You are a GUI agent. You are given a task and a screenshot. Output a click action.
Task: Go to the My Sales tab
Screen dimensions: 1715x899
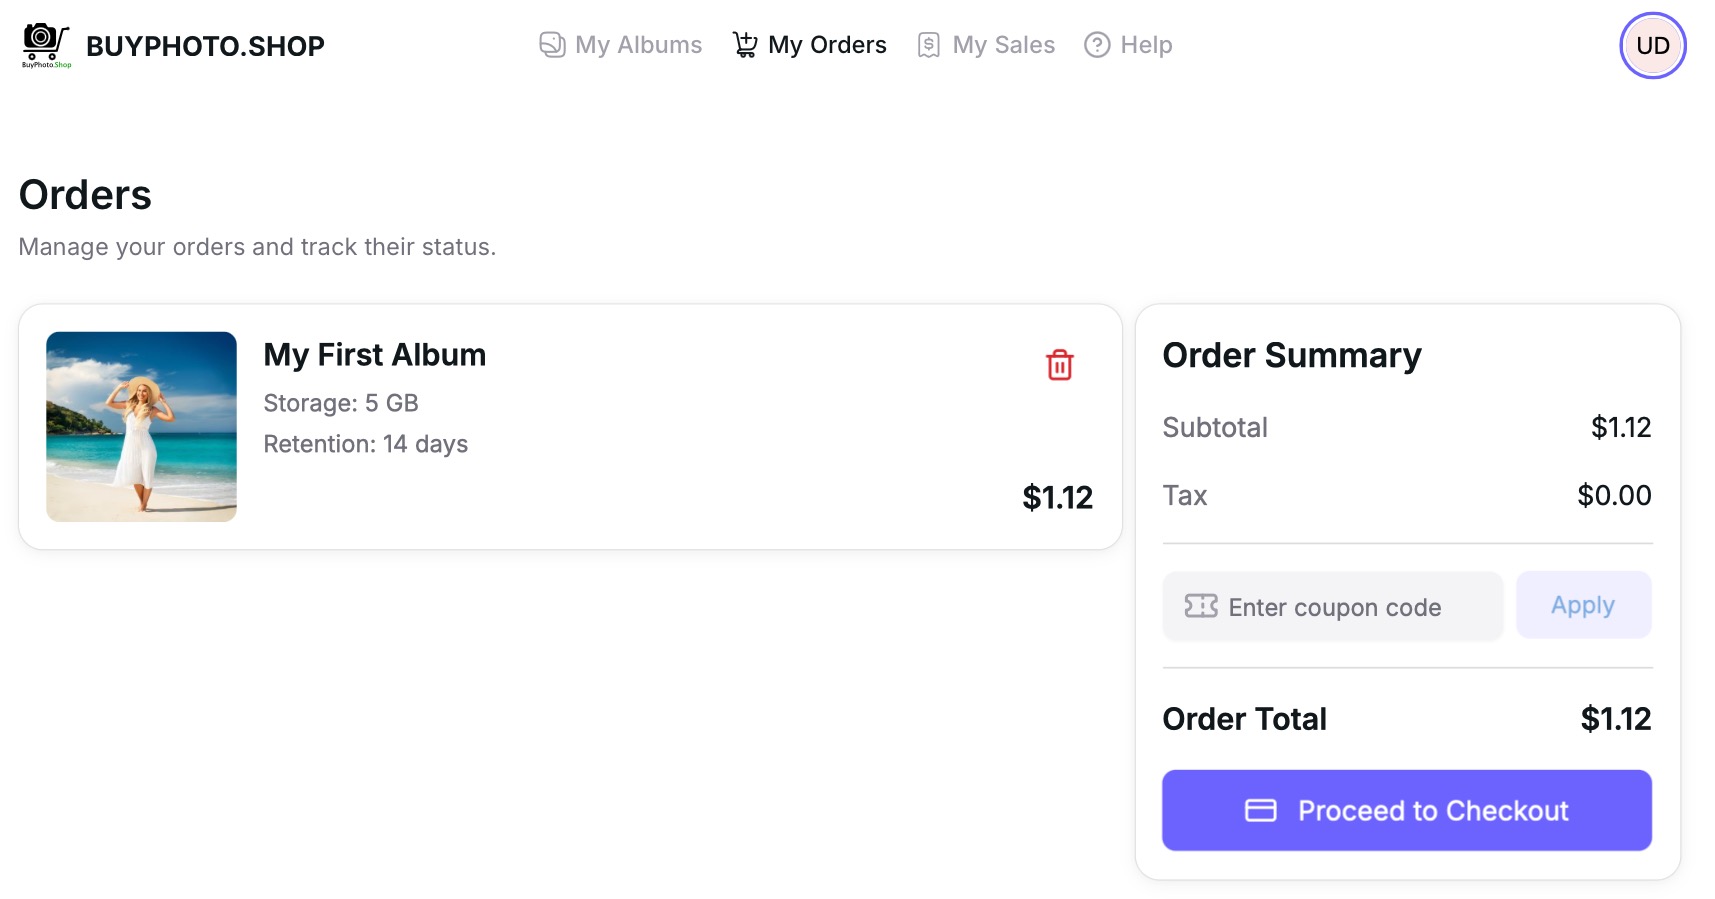[1003, 45]
